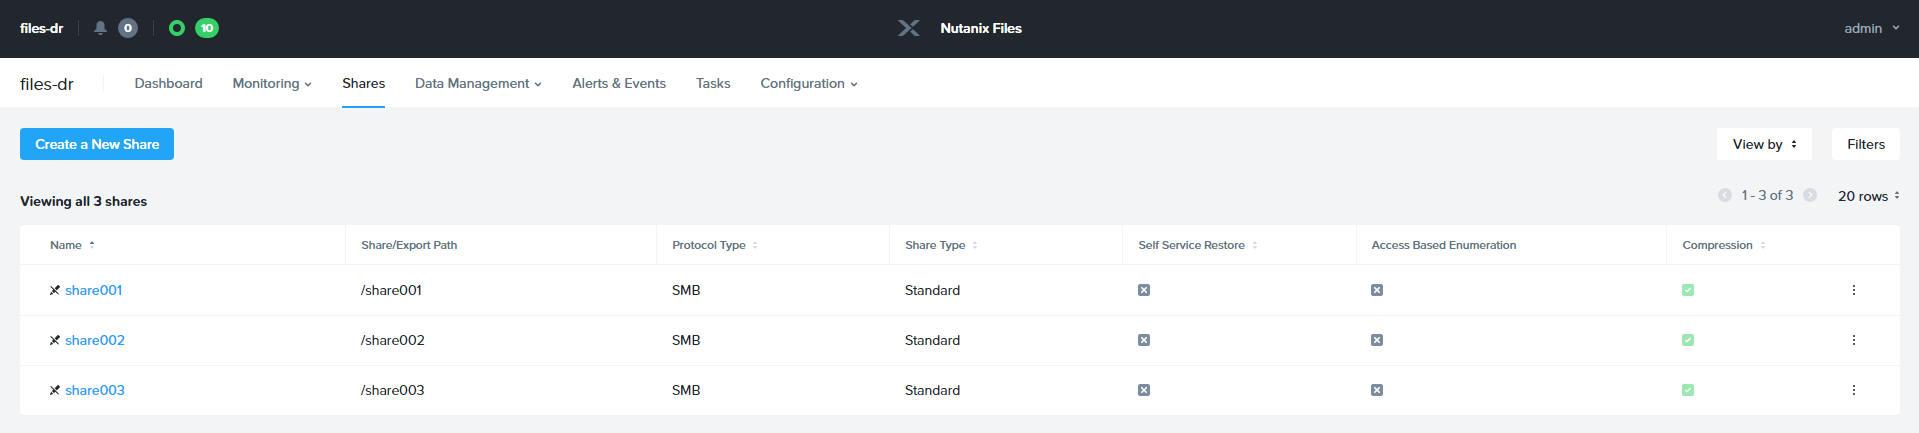The width and height of the screenshot is (1919, 433).
Task: Open the Tasks tab
Action: (713, 83)
